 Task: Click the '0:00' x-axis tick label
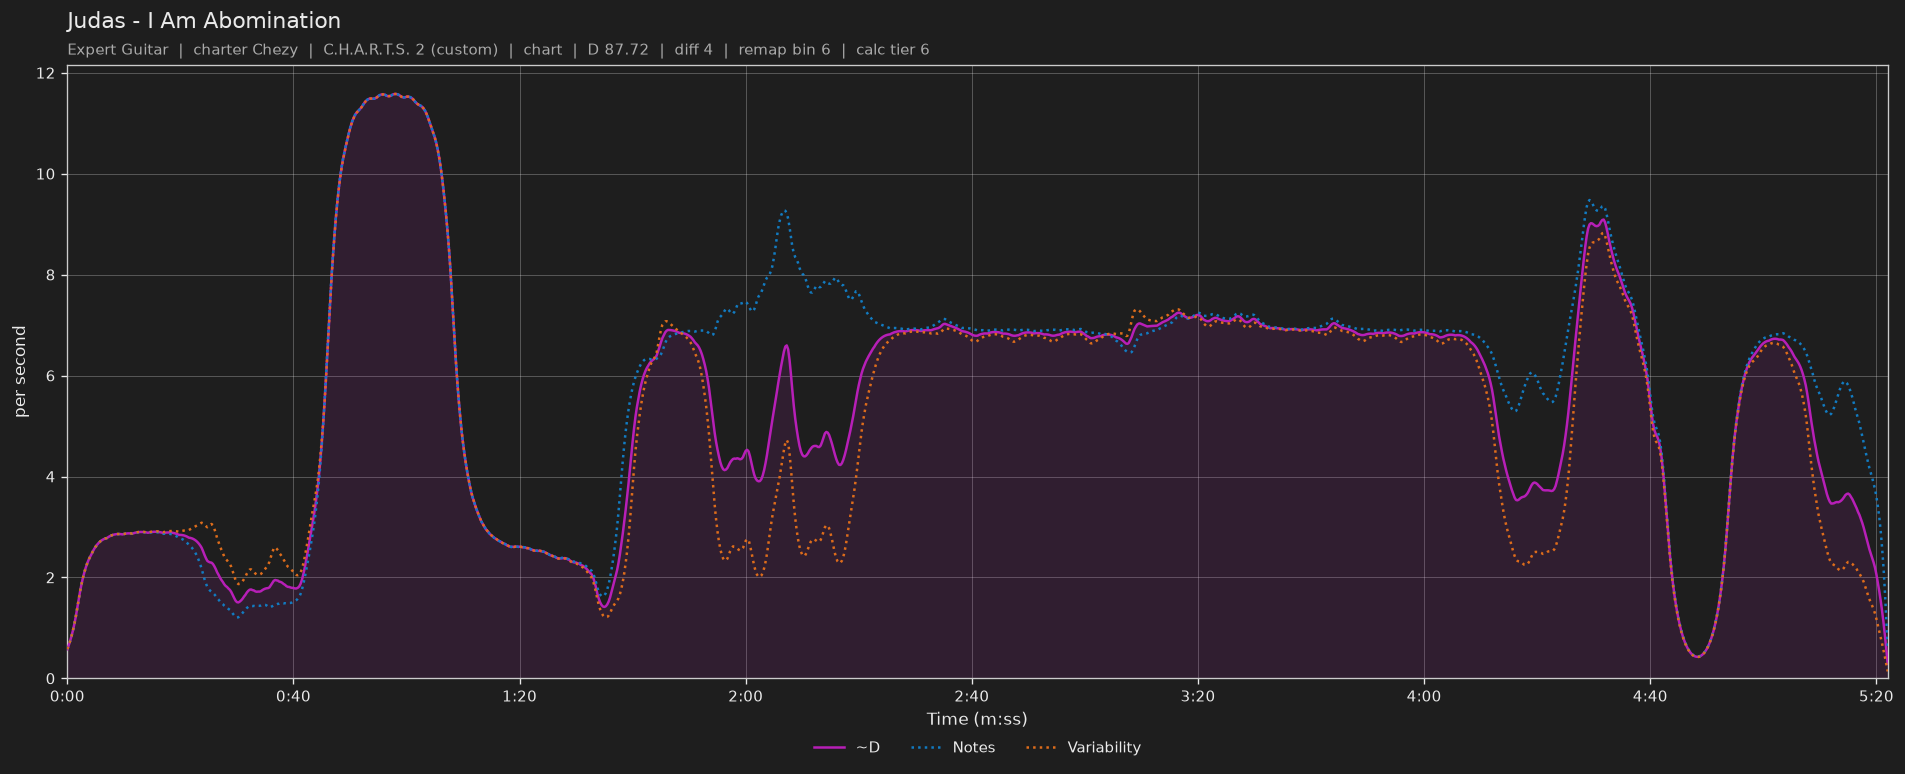coord(67,696)
